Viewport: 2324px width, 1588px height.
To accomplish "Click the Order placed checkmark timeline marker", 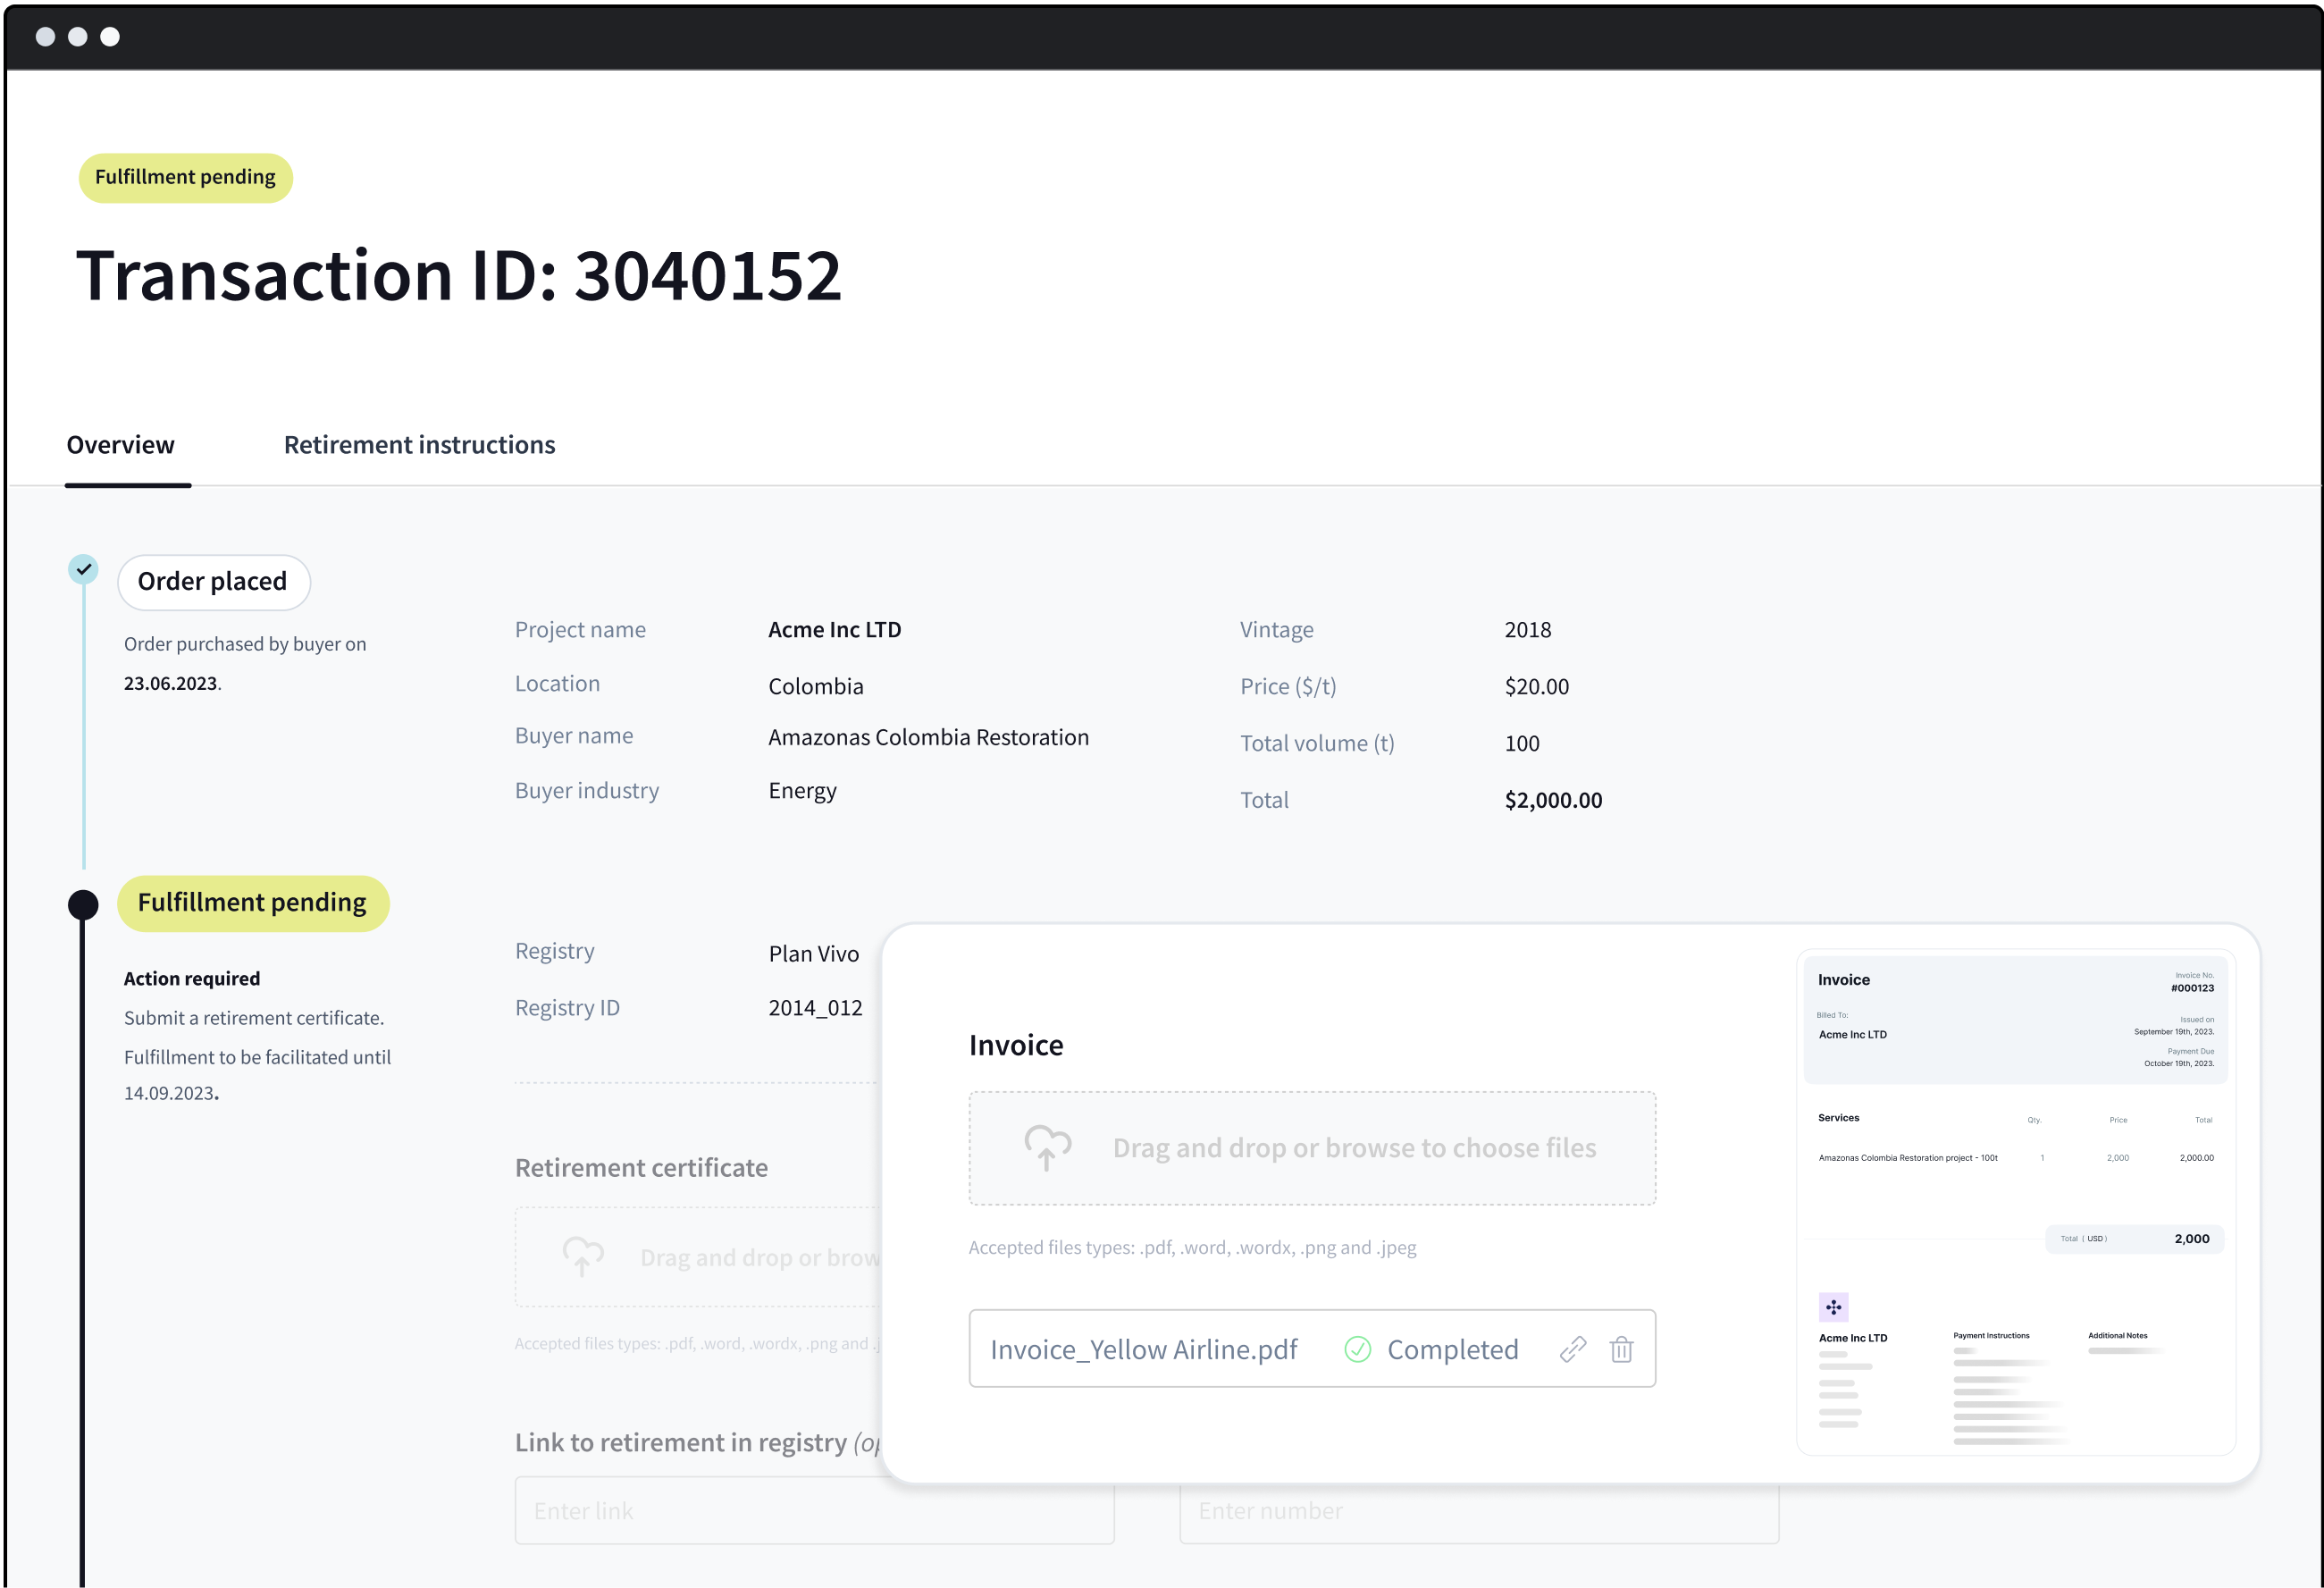I will point(83,569).
